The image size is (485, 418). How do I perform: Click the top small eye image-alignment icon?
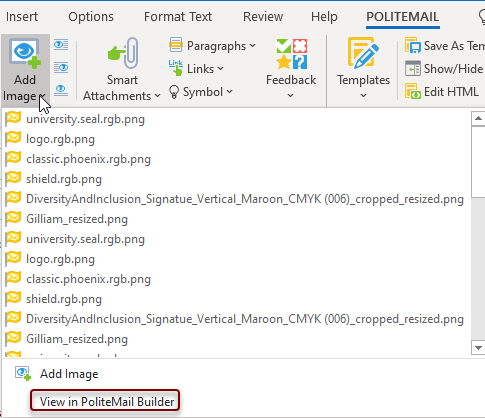click(x=61, y=44)
